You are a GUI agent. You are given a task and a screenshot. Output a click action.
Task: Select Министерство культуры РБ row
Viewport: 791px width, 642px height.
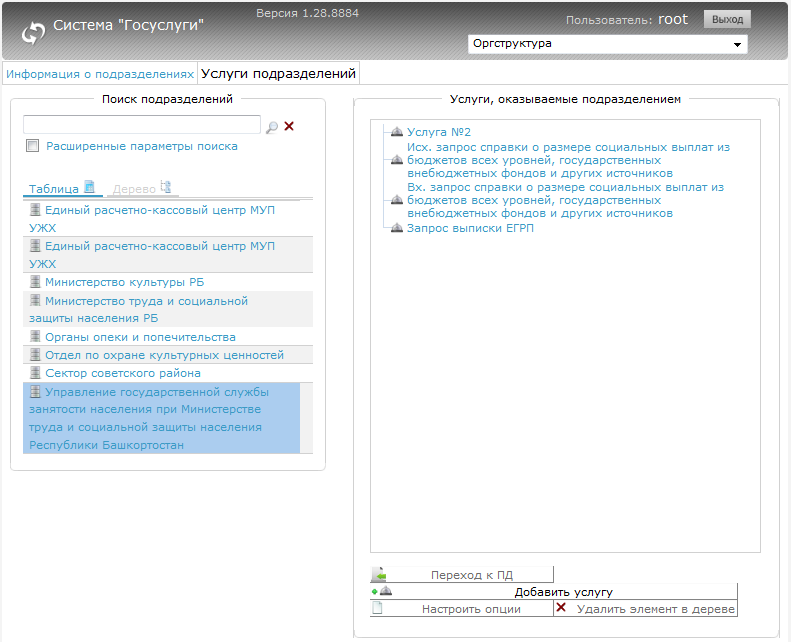tap(168, 282)
